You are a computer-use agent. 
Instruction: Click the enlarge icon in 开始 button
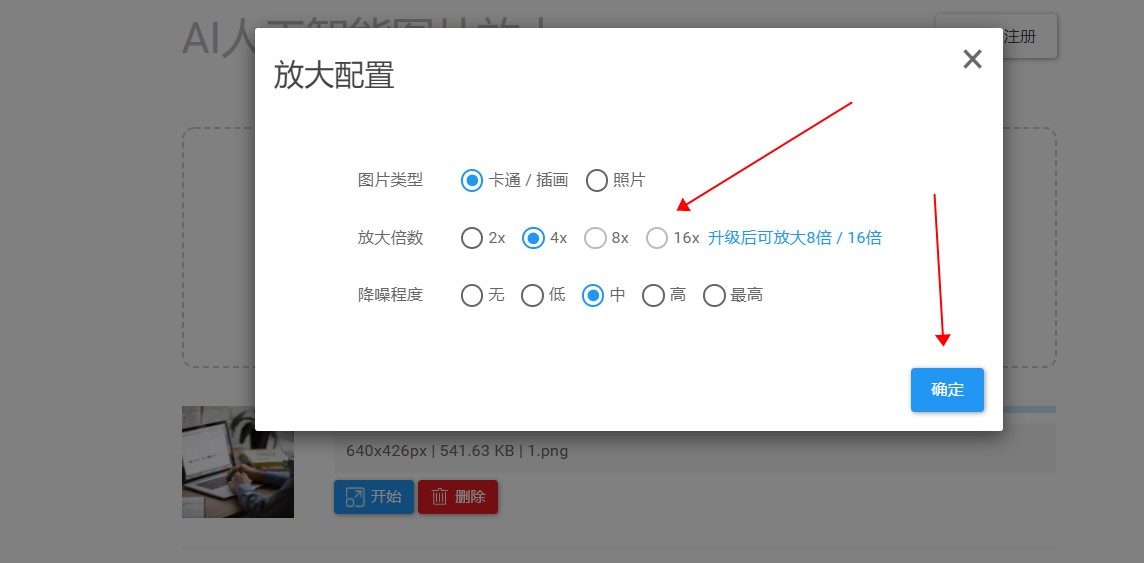click(x=354, y=497)
